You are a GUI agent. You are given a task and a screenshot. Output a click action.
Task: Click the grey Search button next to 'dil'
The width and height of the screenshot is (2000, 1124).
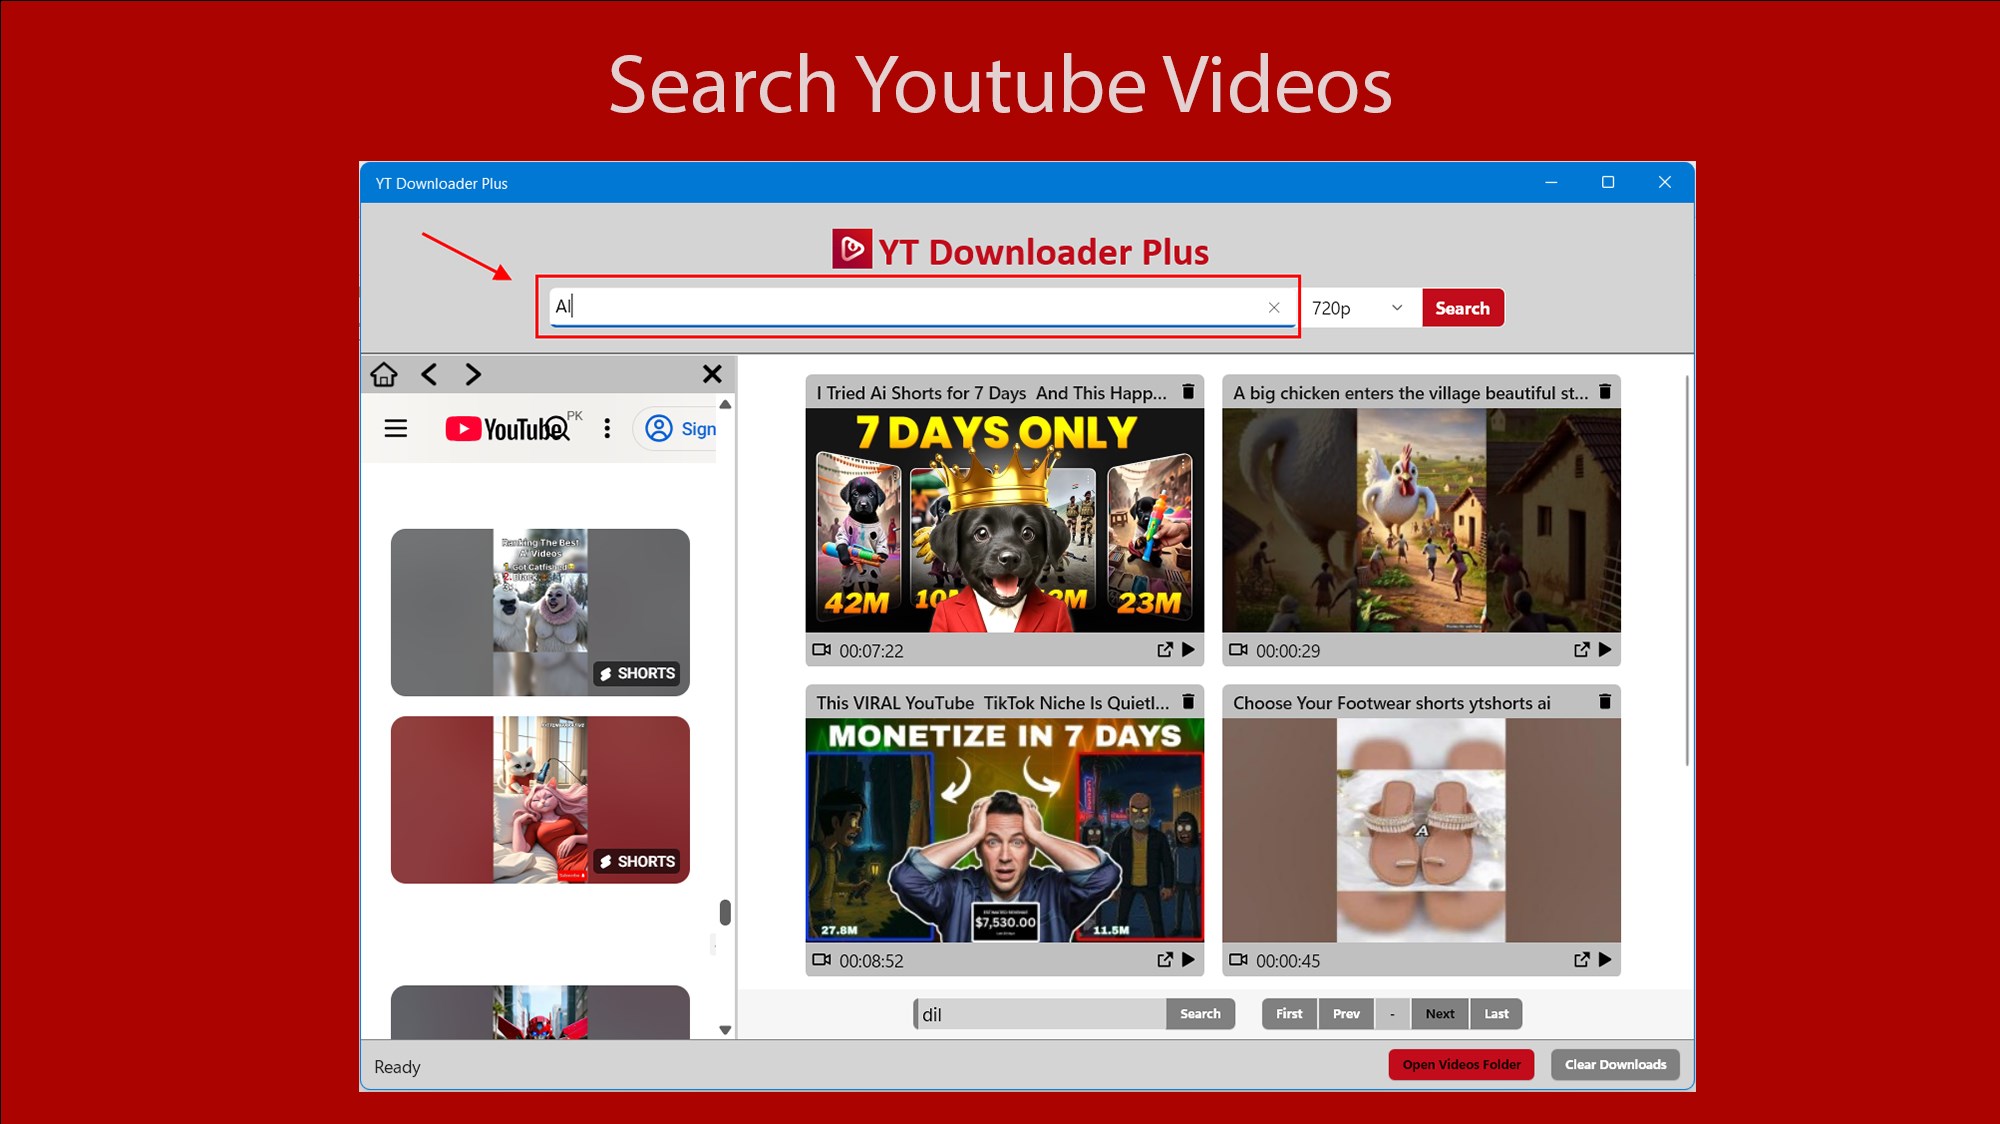coord(1200,1014)
